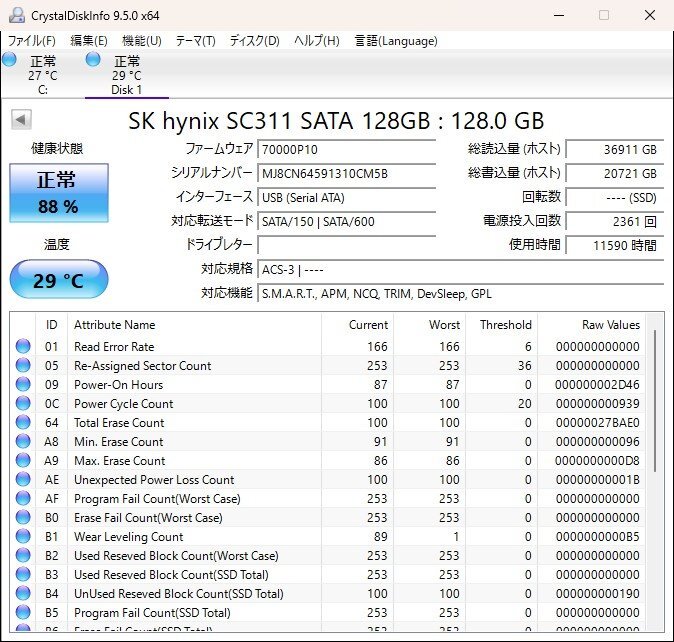This screenshot has width=674, height=642.
Task: Click raw value 00000027BAE0
Action: click(x=597, y=423)
